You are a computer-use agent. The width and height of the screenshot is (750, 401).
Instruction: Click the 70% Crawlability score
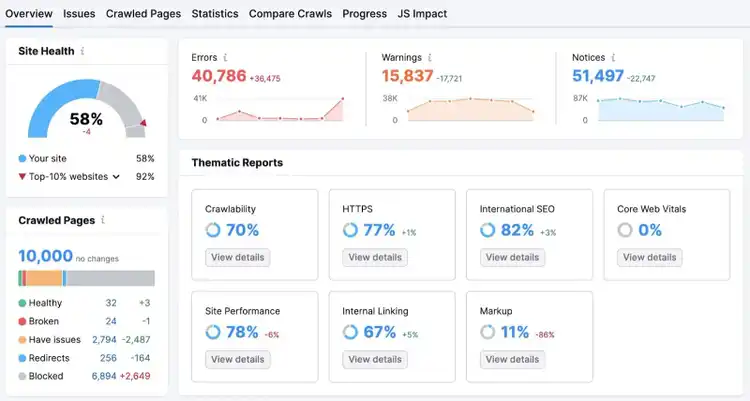(x=243, y=230)
